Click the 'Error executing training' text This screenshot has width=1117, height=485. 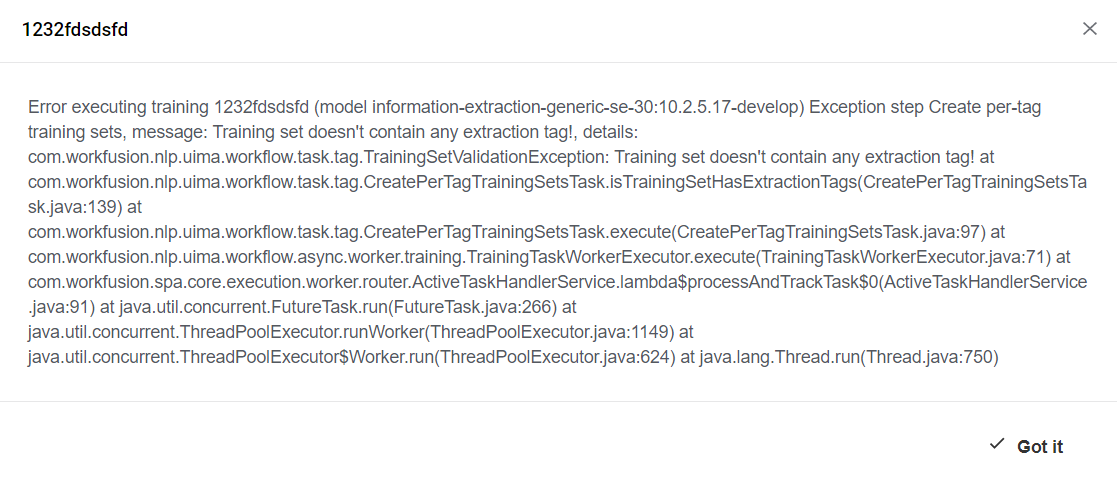(118, 108)
